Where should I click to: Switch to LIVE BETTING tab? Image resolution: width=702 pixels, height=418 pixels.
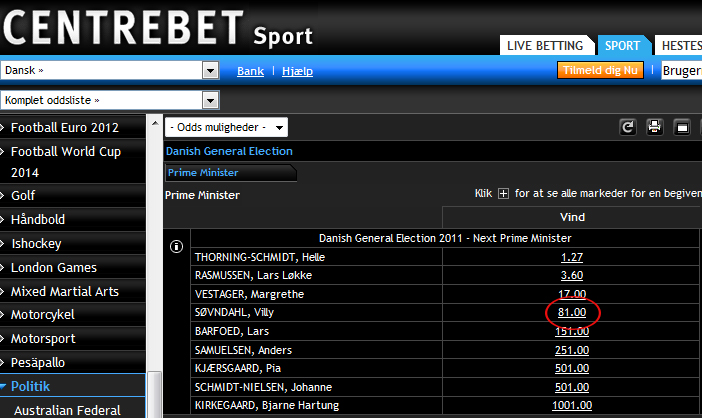545,46
